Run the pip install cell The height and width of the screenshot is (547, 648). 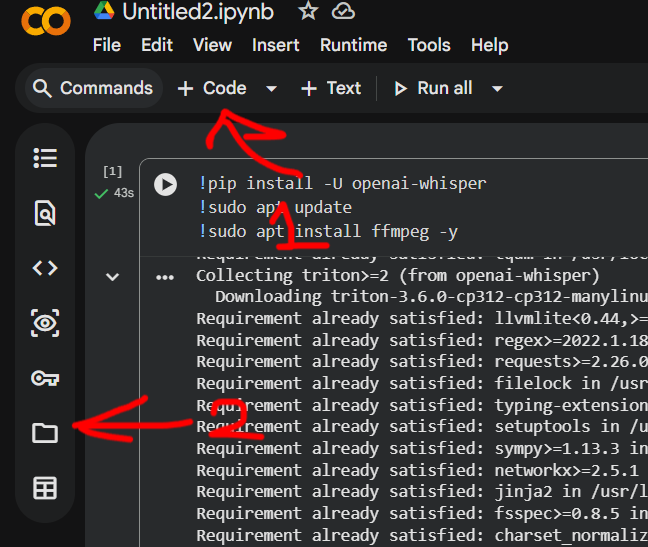click(x=166, y=185)
